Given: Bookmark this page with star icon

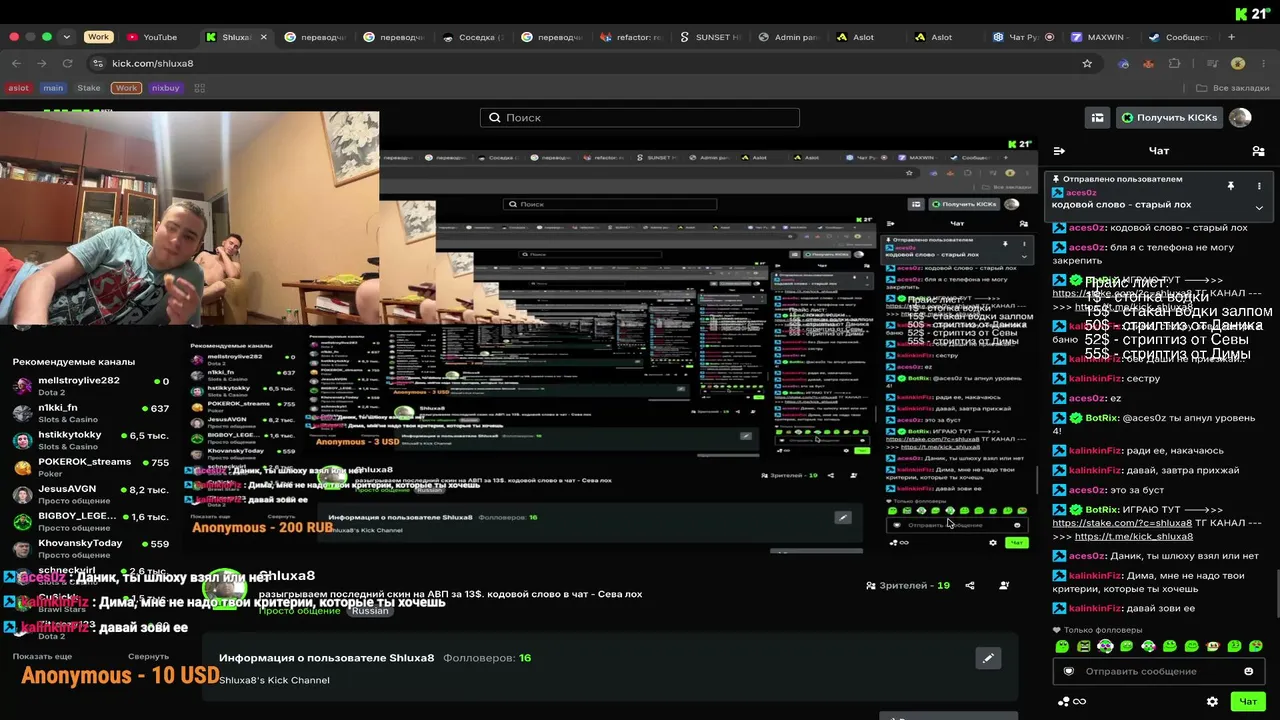Looking at the screenshot, I should point(1087,63).
